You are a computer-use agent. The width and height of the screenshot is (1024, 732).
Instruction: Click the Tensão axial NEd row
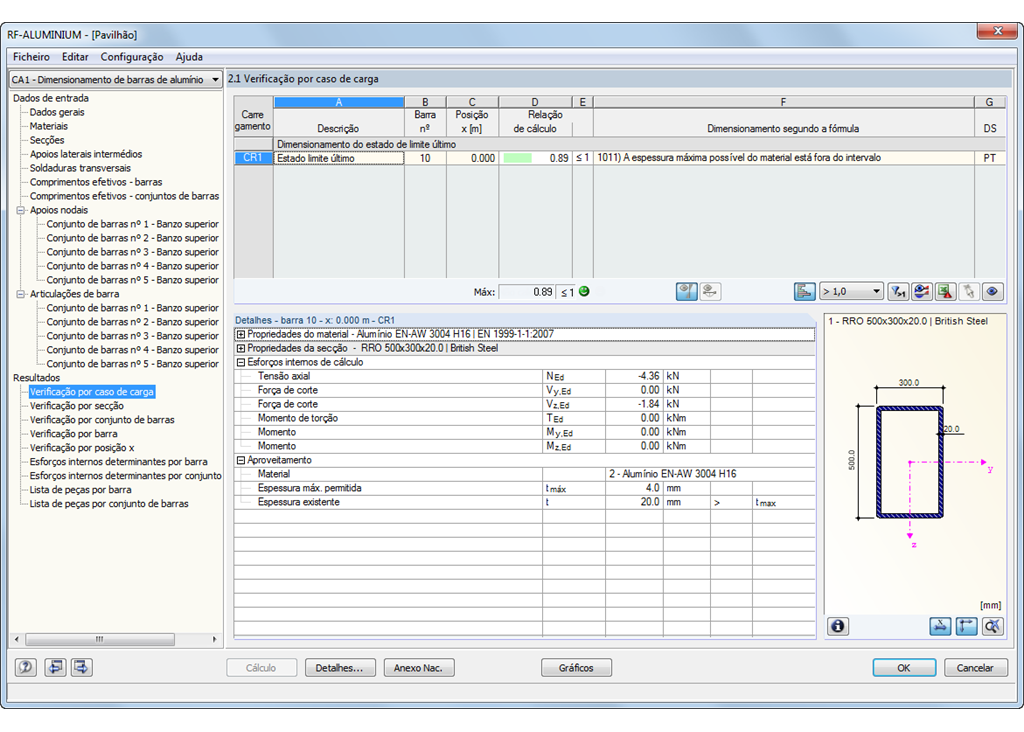pos(524,376)
